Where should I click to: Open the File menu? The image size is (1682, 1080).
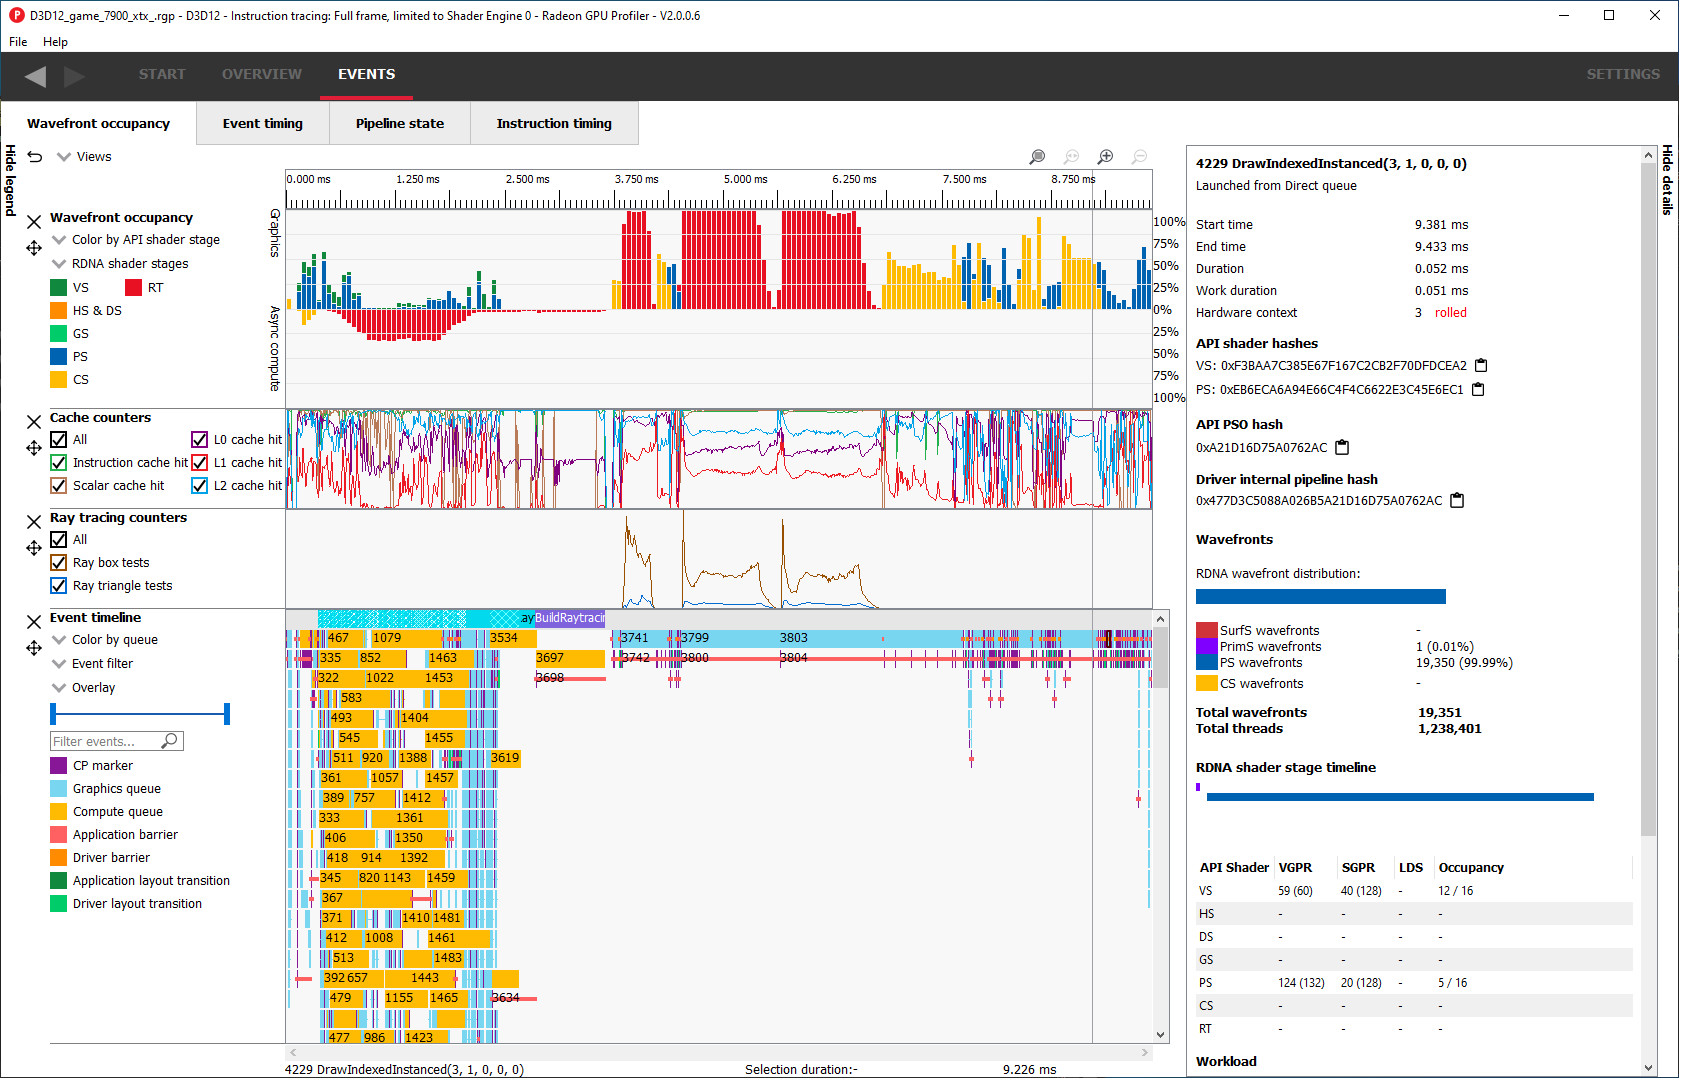click(17, 42)
